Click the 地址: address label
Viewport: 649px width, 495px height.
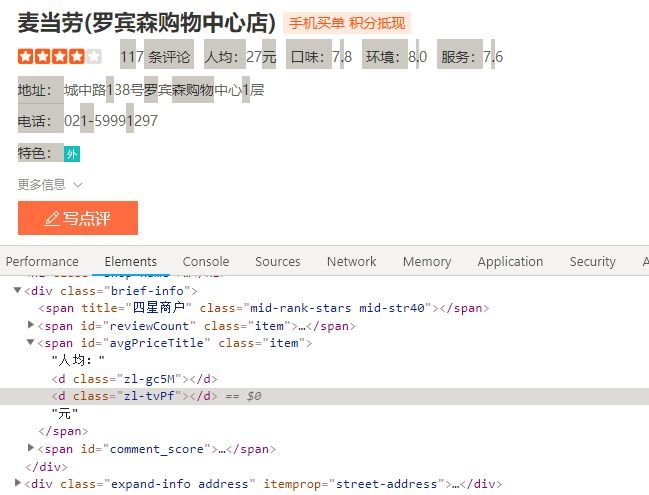point(35,90)
